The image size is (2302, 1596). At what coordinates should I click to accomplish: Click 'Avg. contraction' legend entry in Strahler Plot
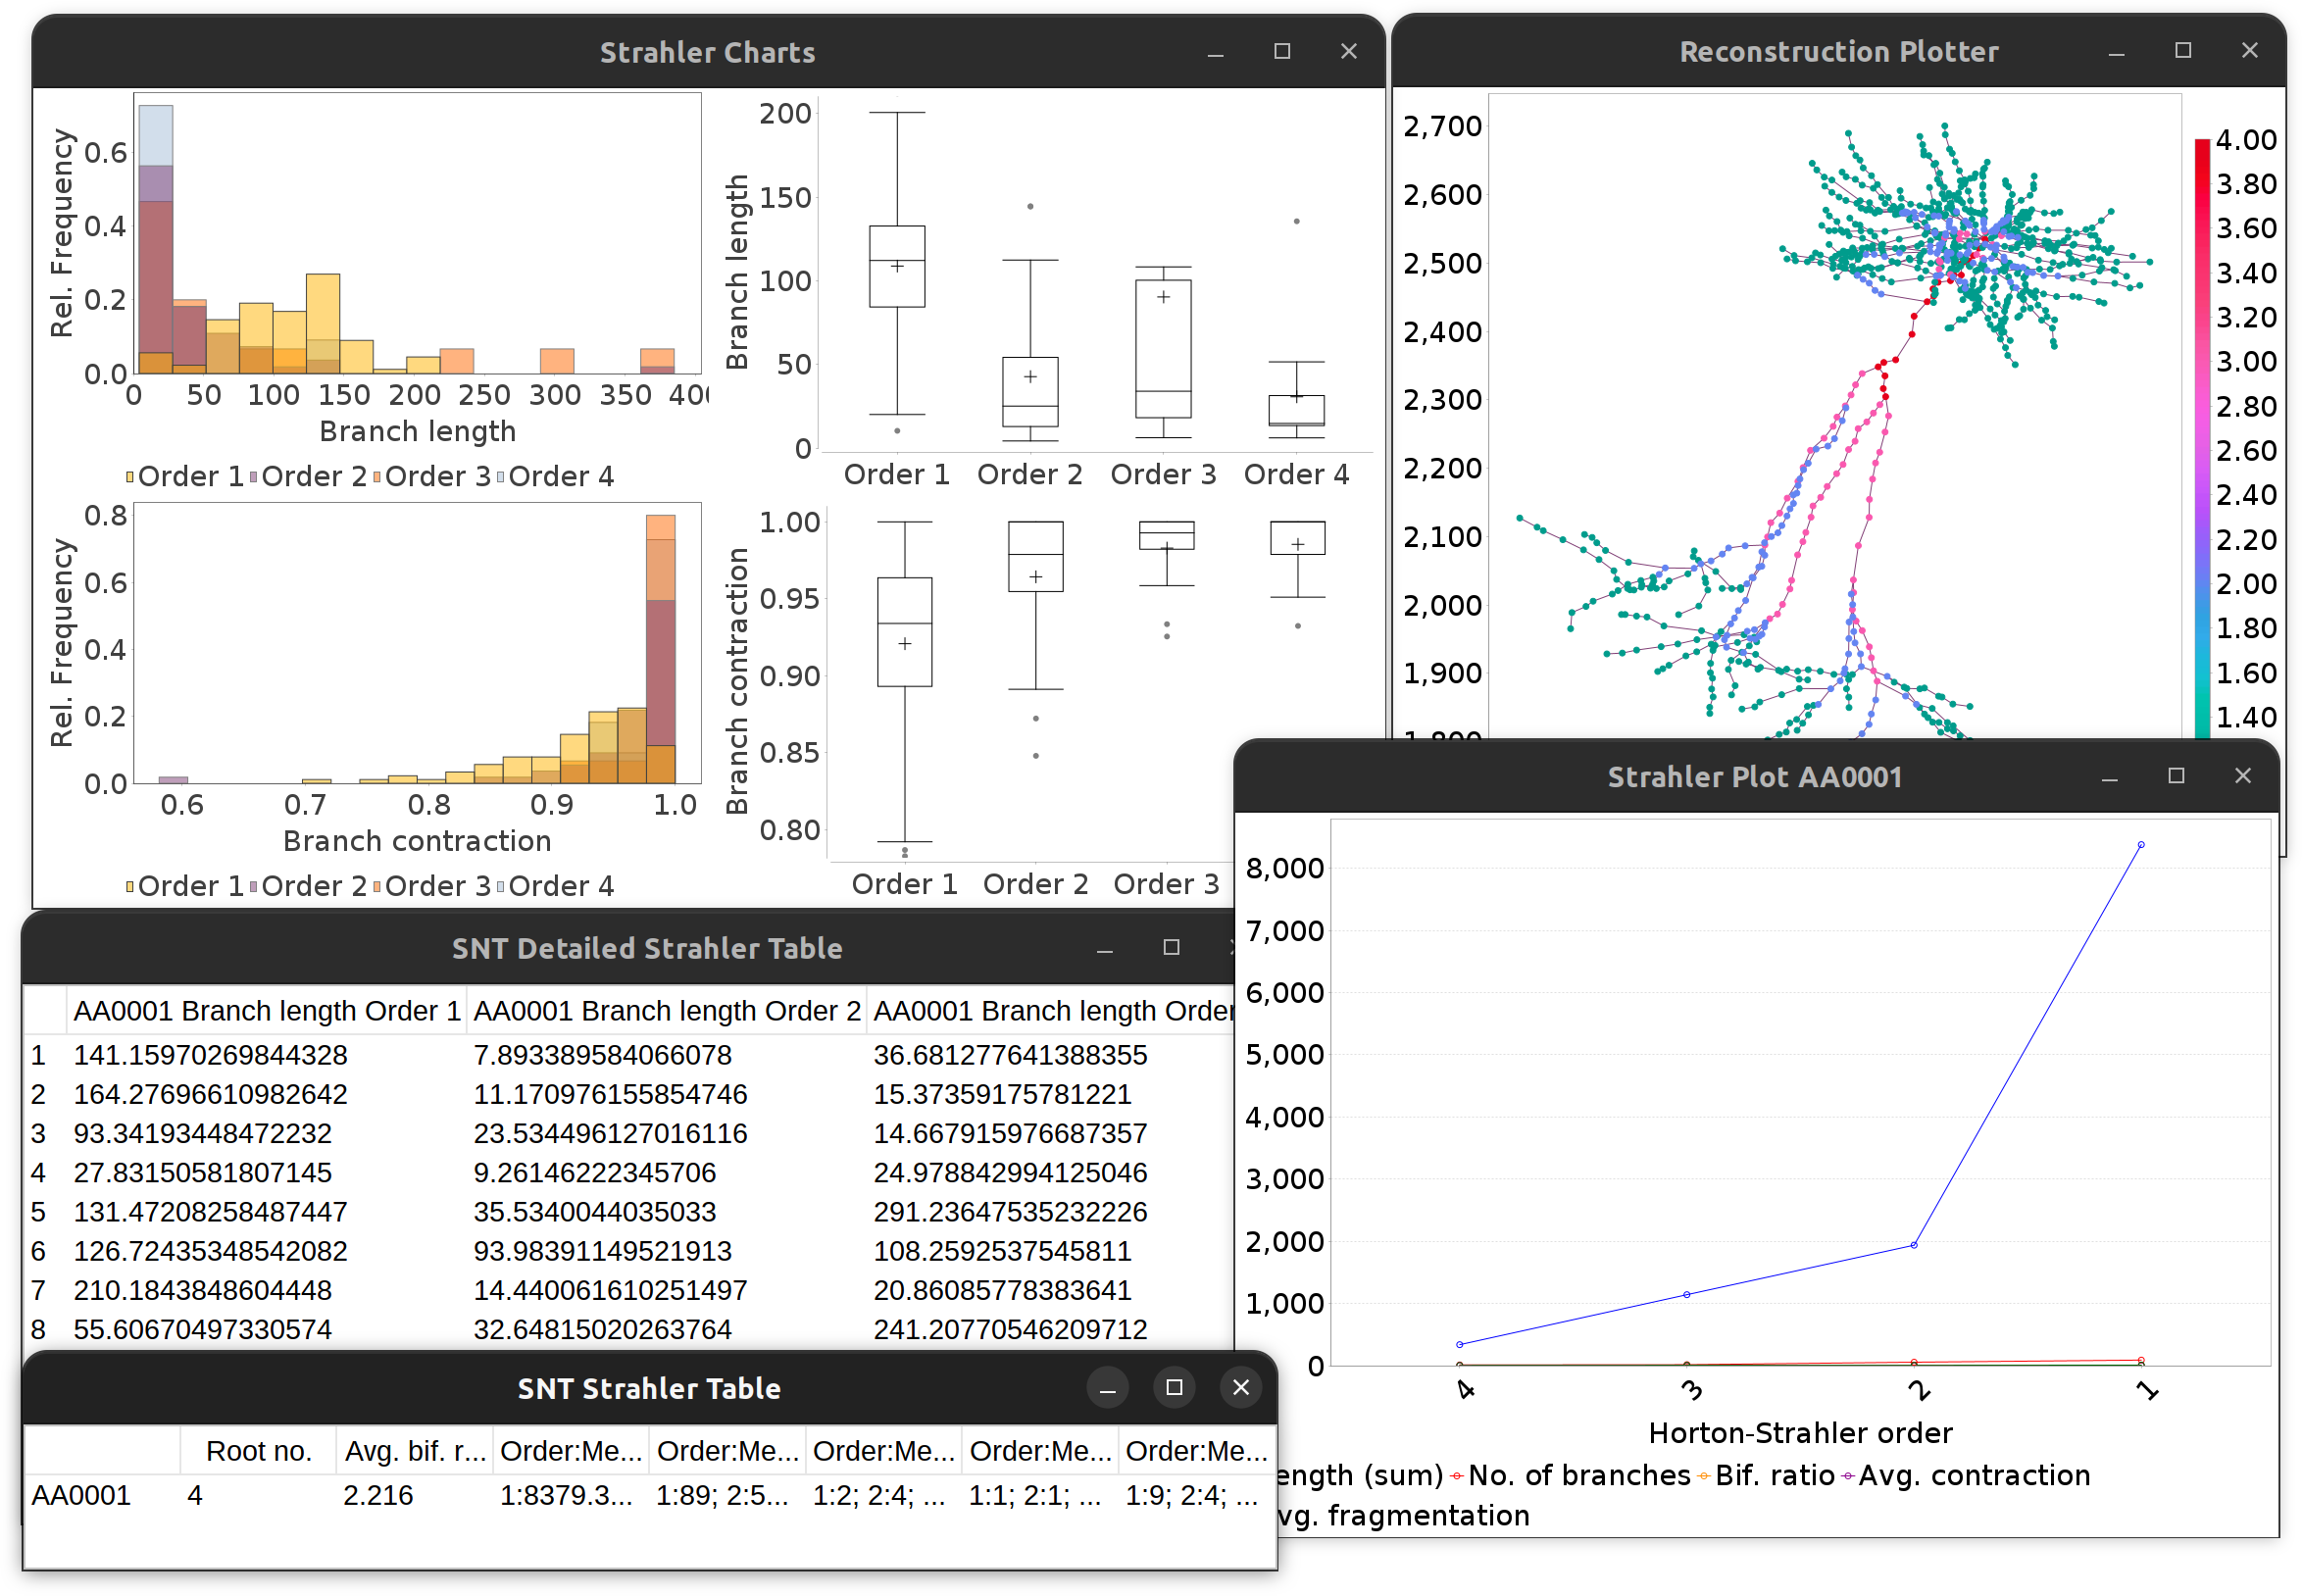pos(1965,1475)
